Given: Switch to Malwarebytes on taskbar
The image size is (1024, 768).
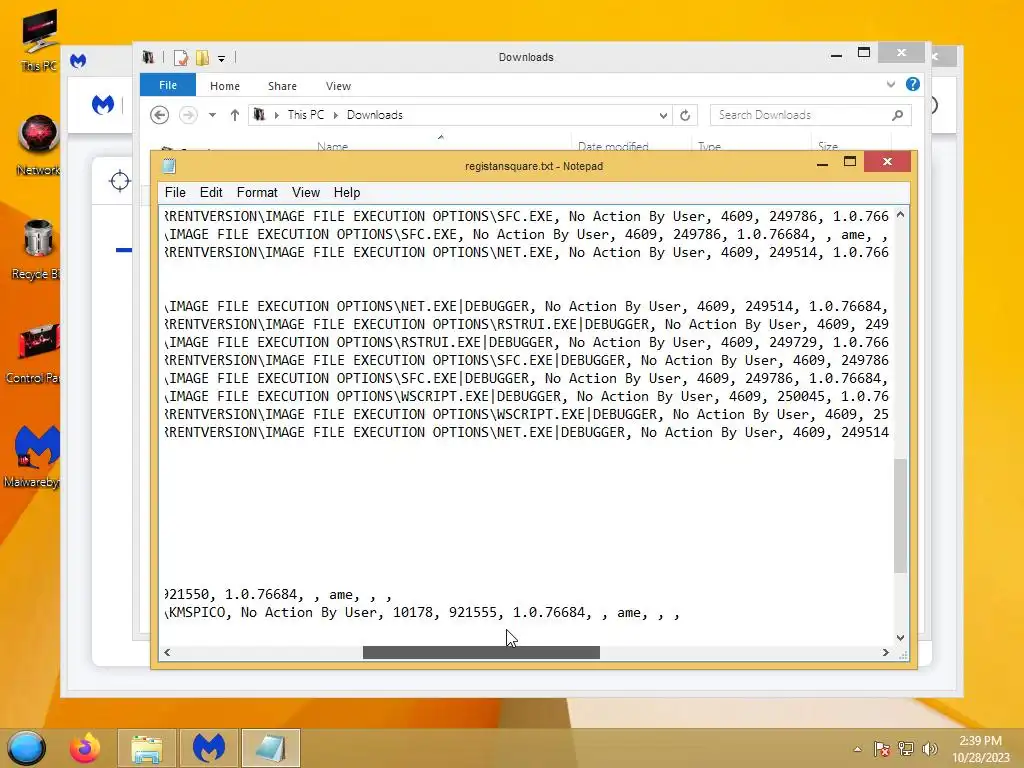Looking at the screenshot, I should (x=208, y=748).
